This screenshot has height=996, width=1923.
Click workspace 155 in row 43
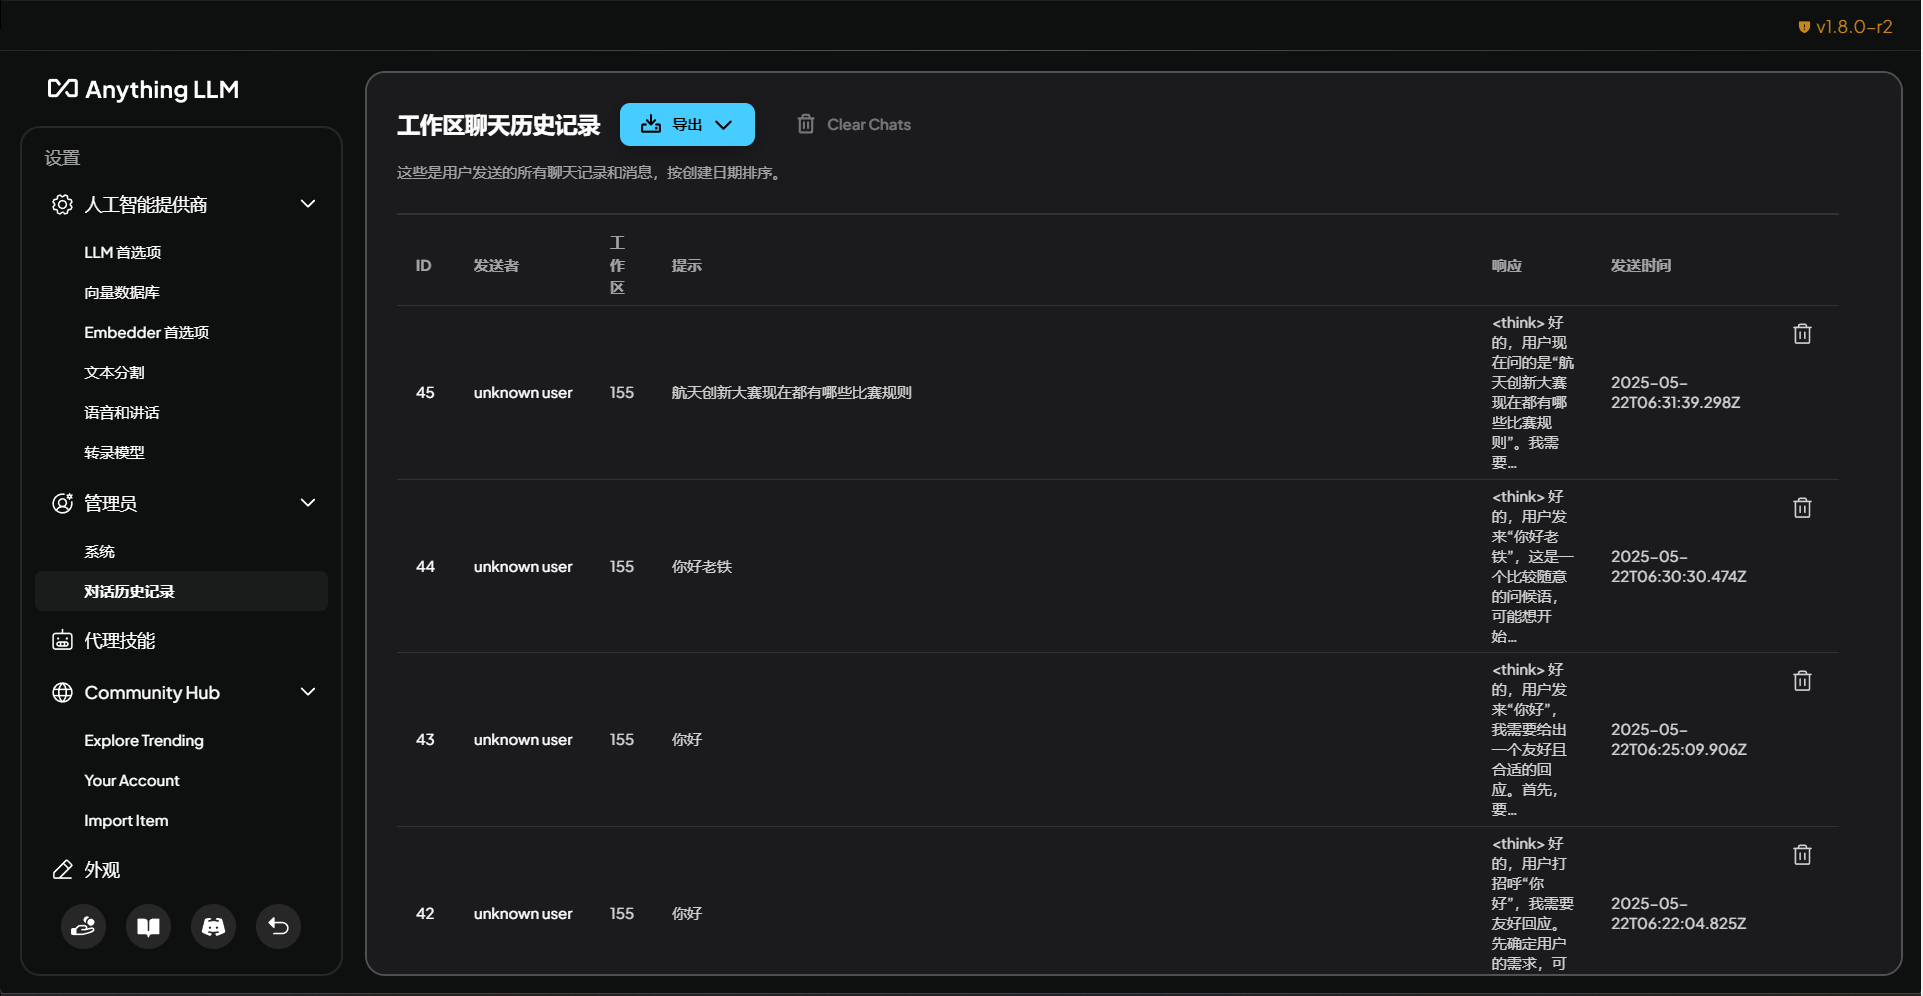[x=622, y=740]
